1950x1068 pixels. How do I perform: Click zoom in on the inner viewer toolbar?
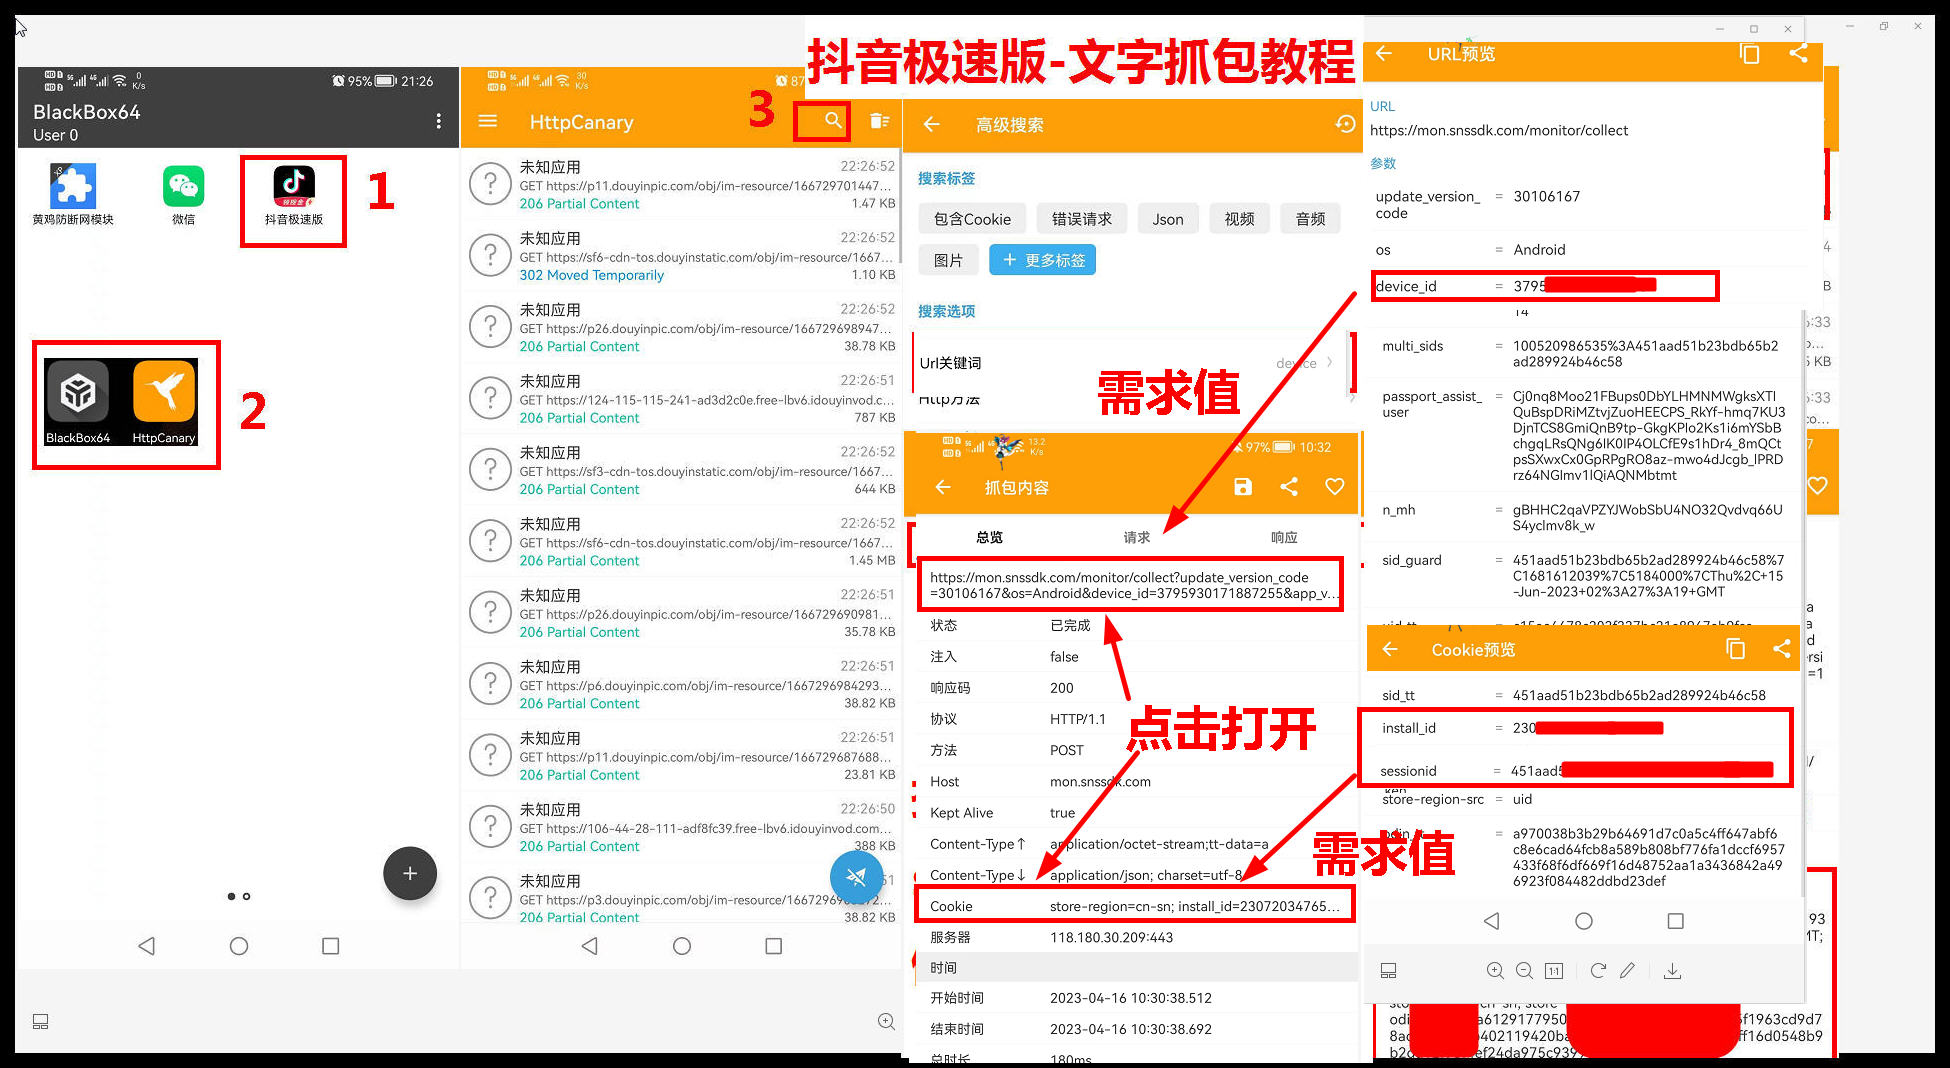pyautogui.click(x=1495, y=970)
